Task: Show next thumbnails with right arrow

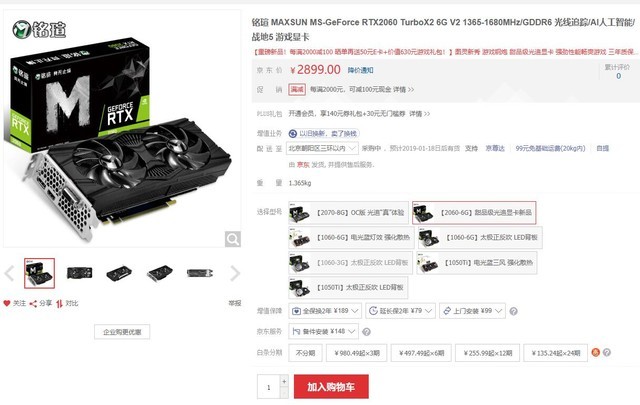Action: tap(235, 273)
